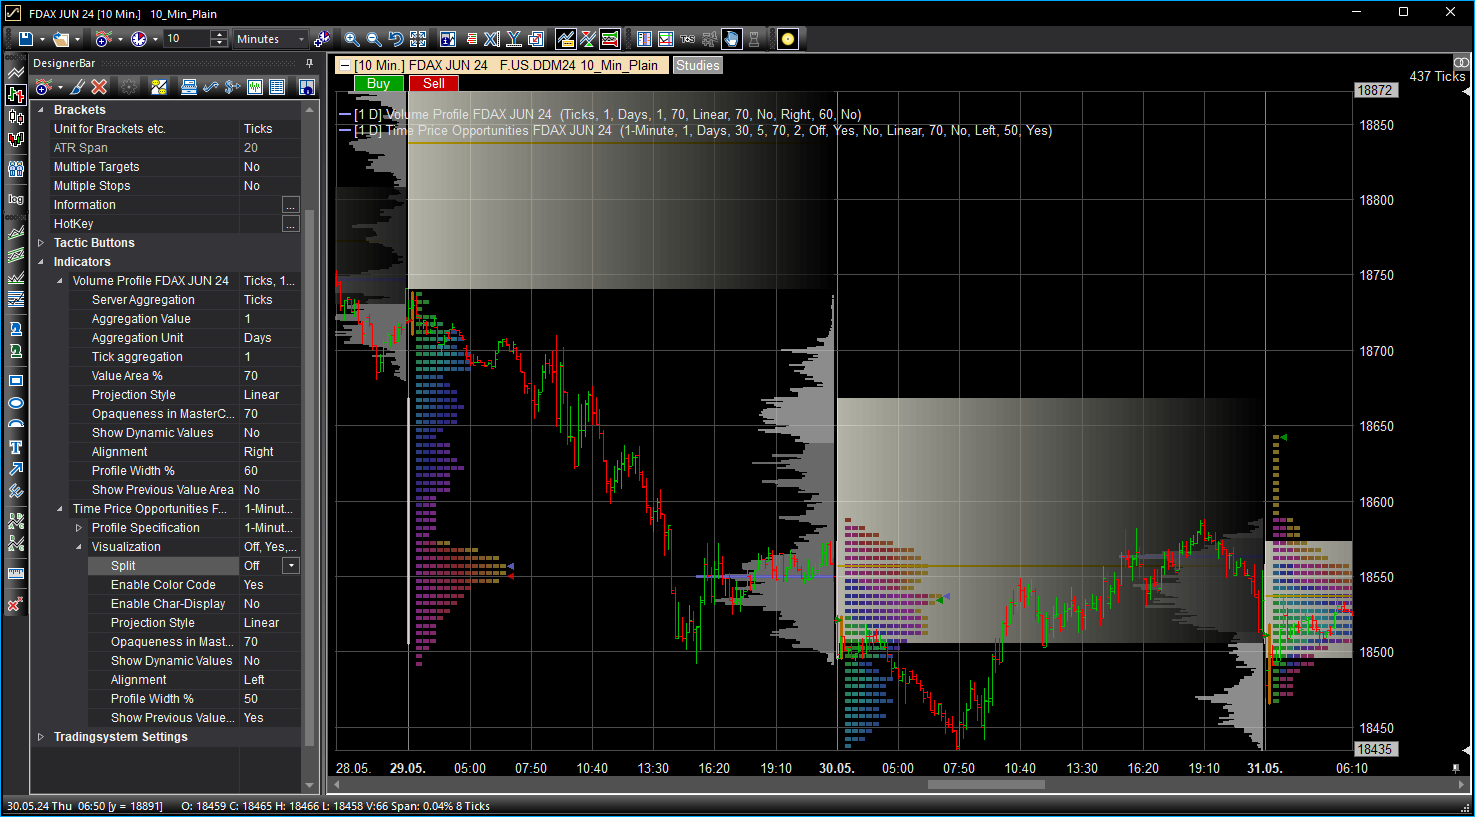Viewport: 1475px width, 817px height.
Task: Click the zoom in magnifier icon
Action: (352, 39)
